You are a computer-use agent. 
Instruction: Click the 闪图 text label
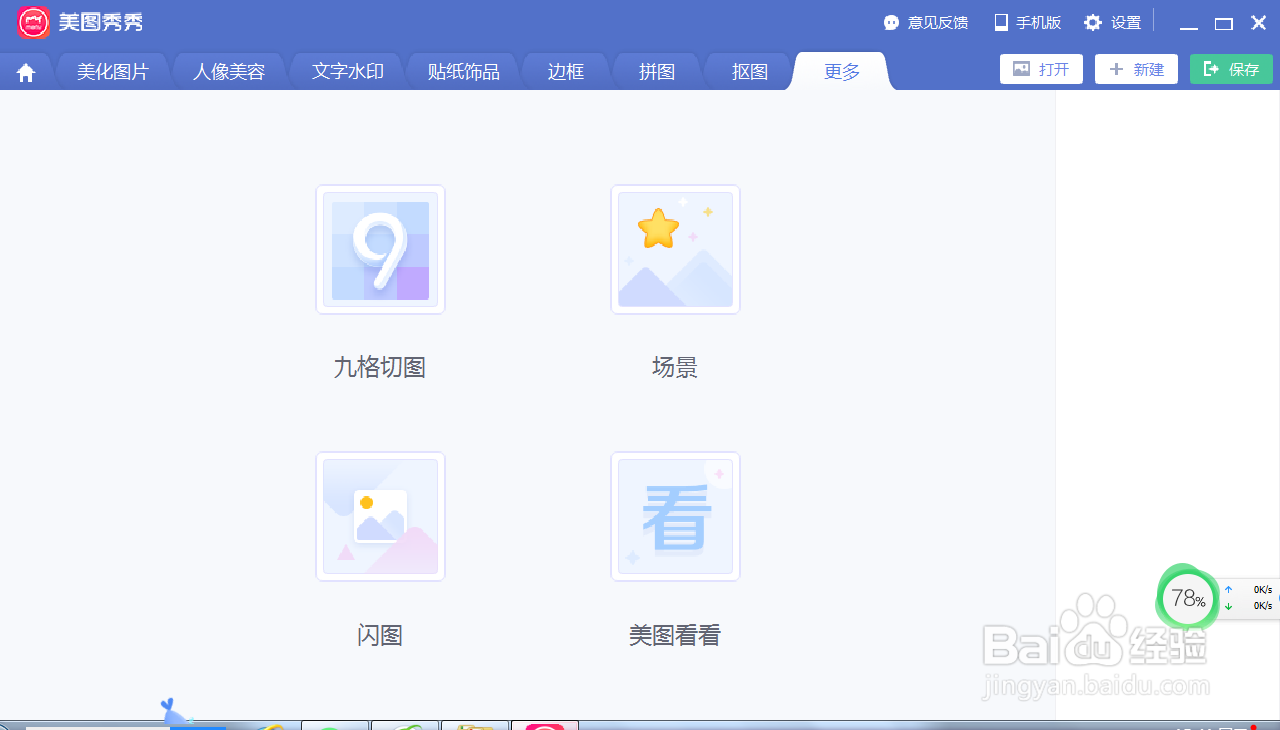tap(380, 635)
